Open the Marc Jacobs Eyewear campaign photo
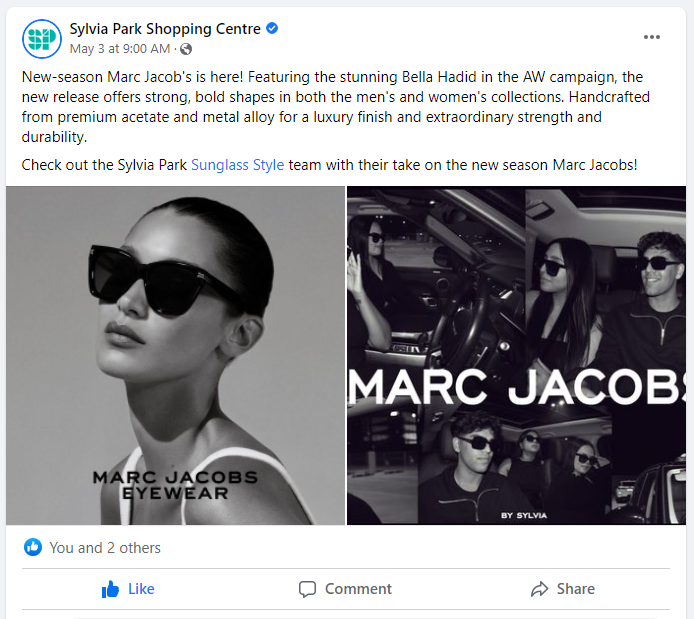694x619 pixels. pyautogui.click(x=175, y=355)
